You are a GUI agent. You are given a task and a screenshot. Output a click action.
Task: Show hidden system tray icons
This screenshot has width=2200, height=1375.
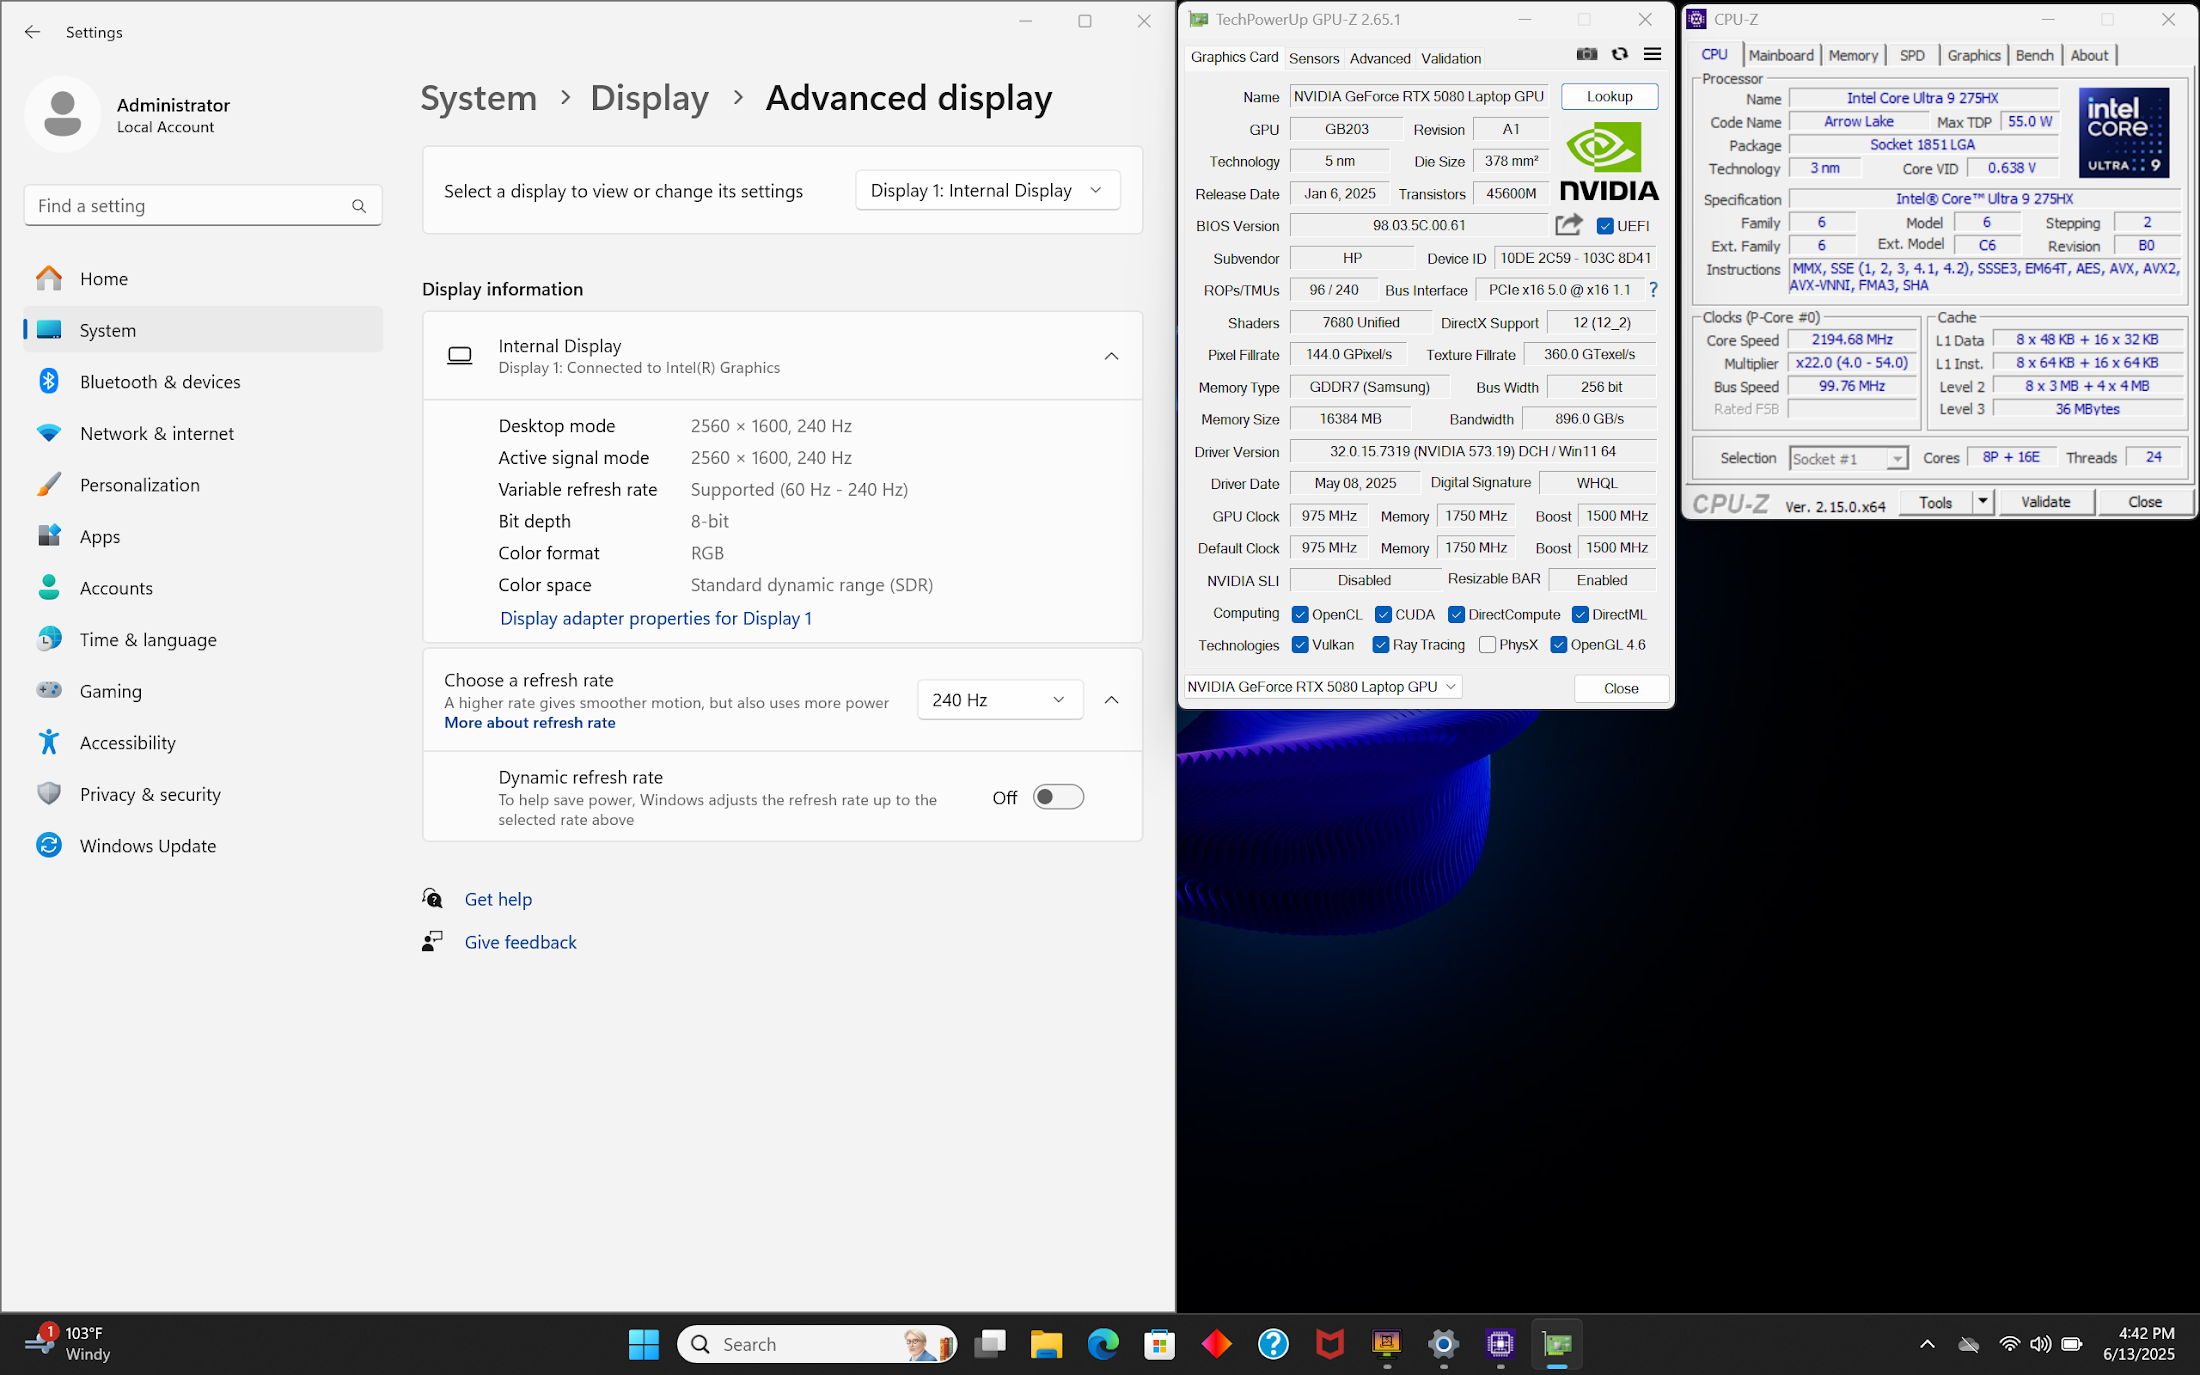click(x=1927, y=1344)
